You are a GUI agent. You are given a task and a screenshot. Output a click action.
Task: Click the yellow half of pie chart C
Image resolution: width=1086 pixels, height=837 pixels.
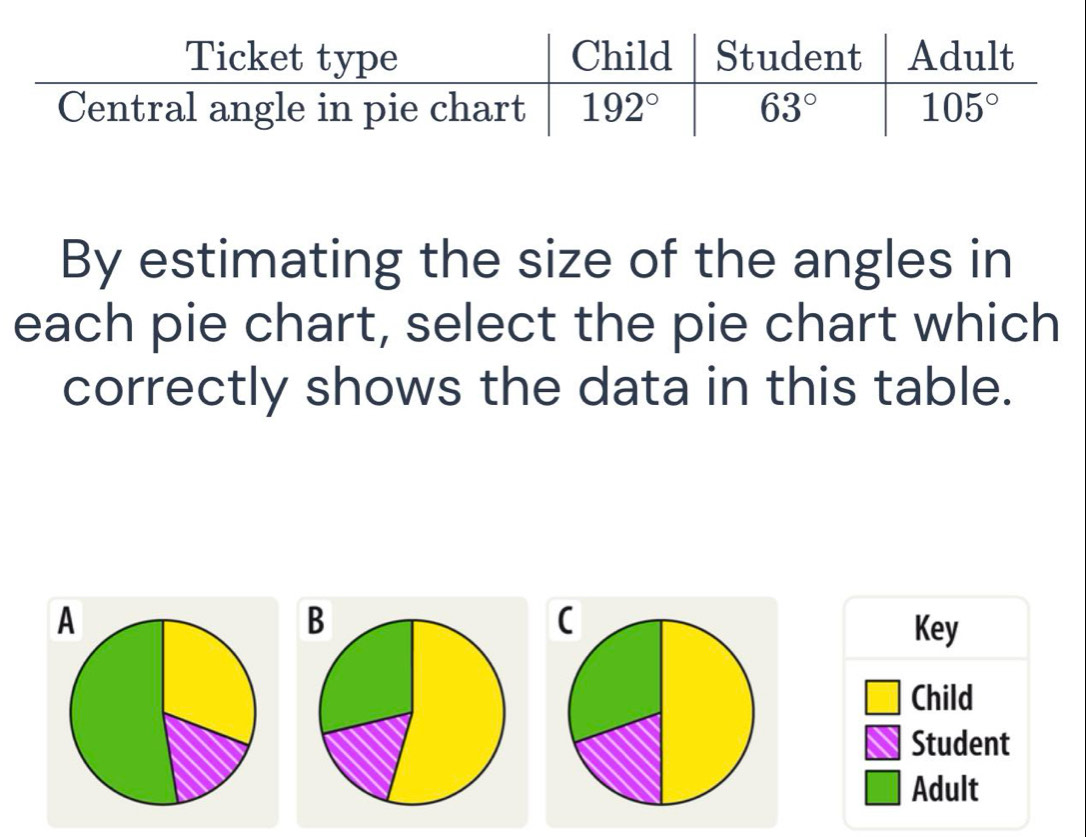tap(705, 711)
